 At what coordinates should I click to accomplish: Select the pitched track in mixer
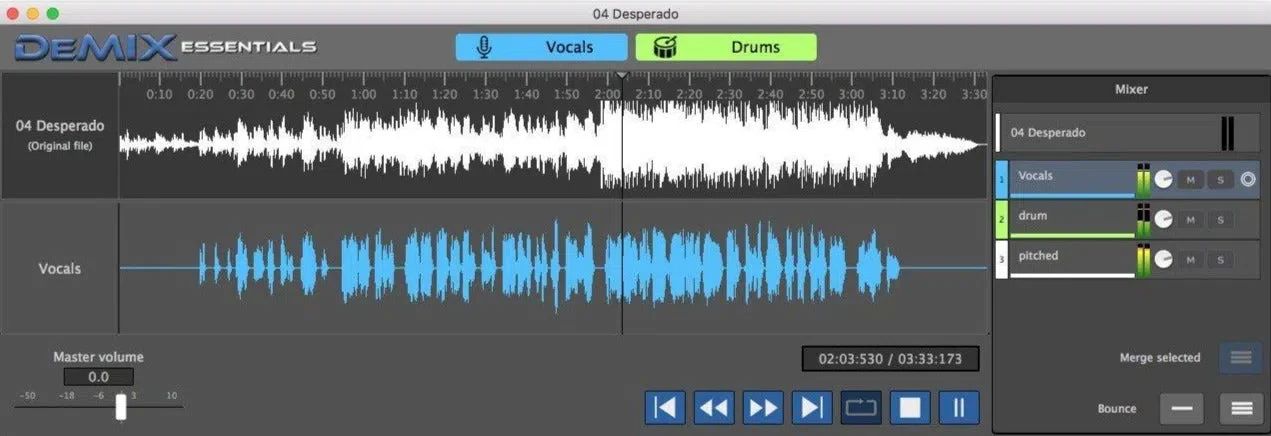click(1072, 259)
